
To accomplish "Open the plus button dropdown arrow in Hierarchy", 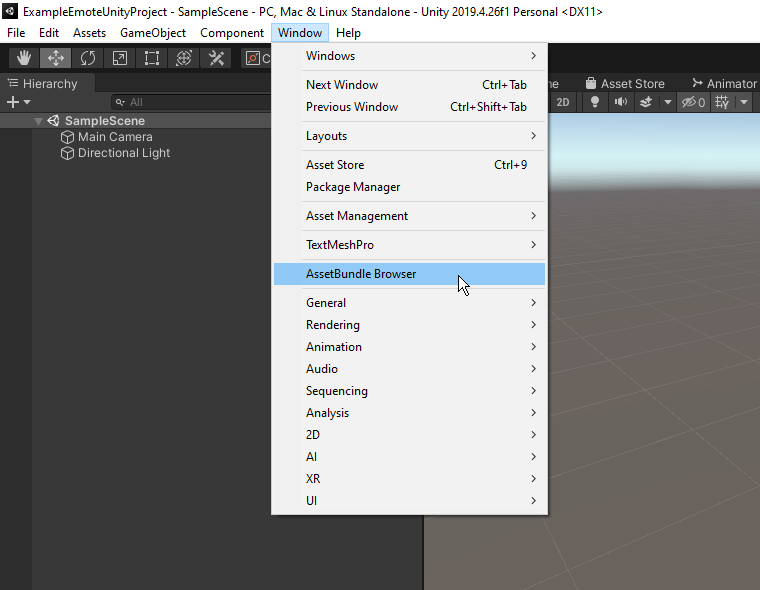I will [27, 102].
